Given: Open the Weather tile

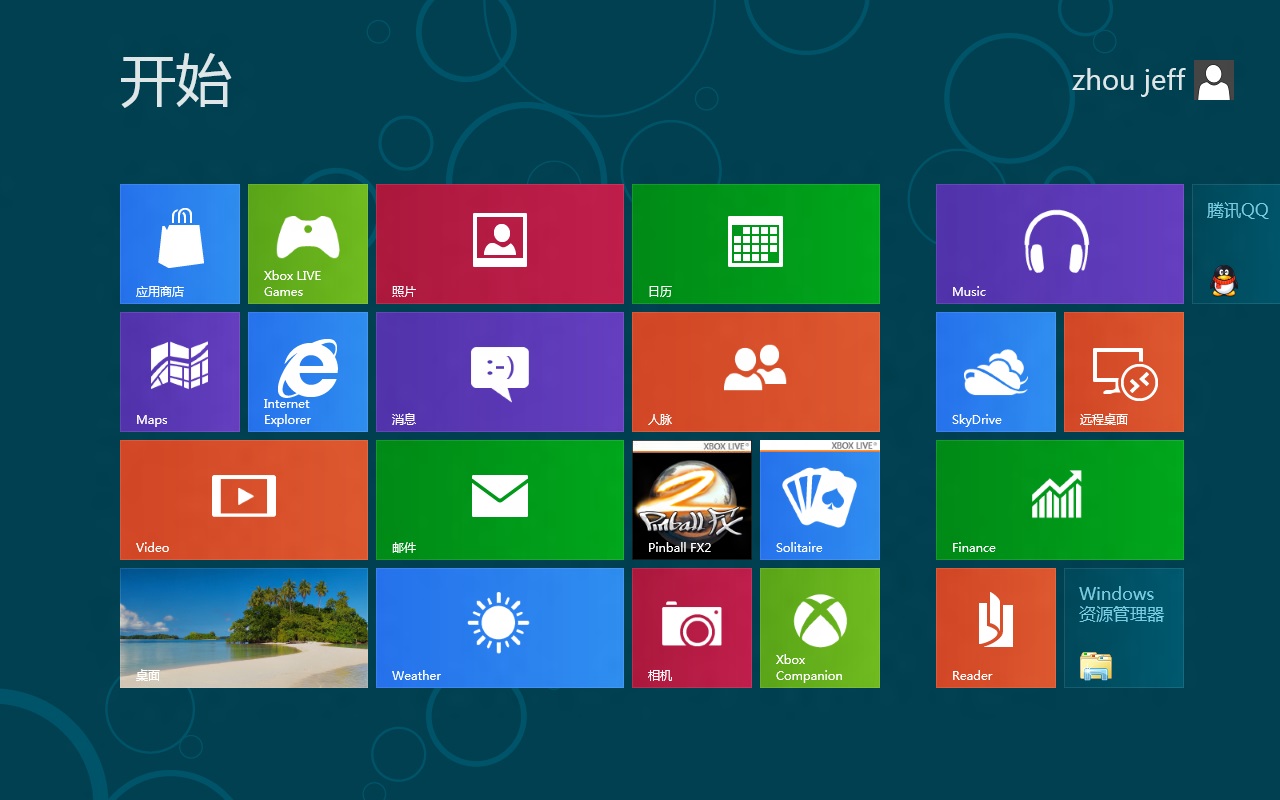Looking at the screenshot, I should point(500,628).
